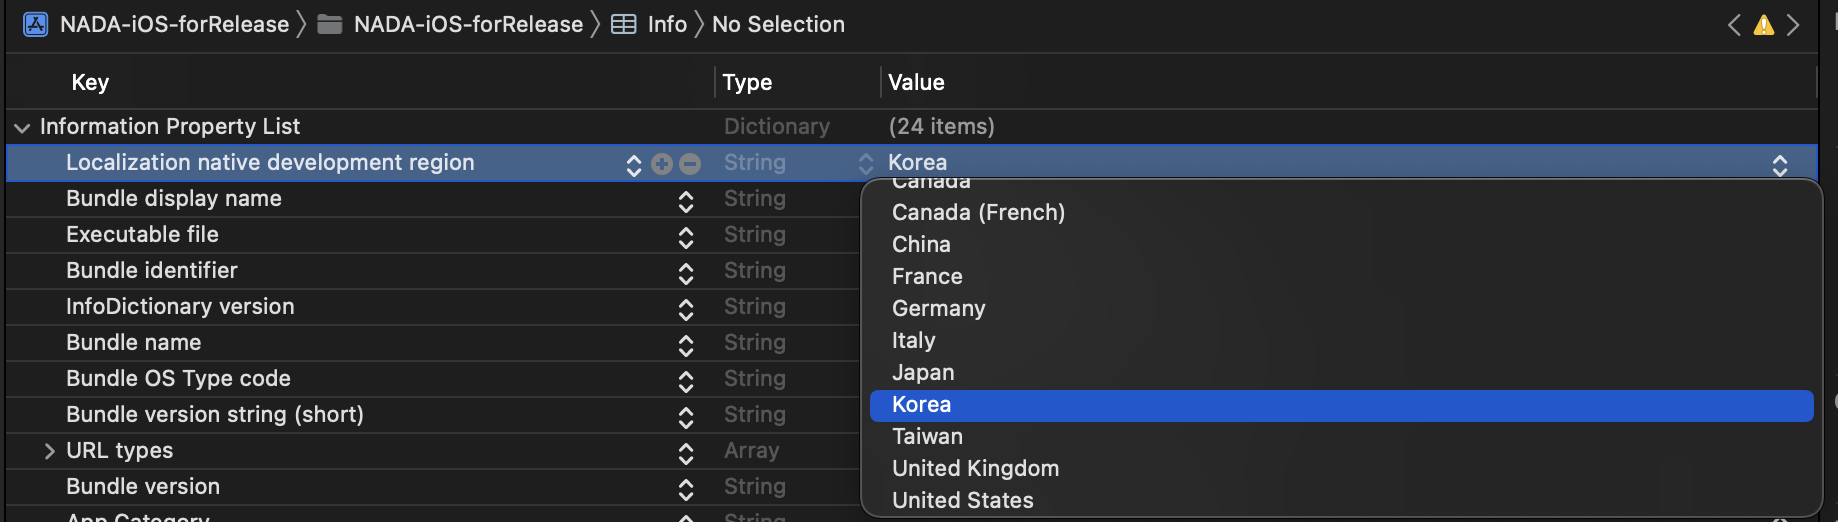Viewport: 1838px width, 522px height.
Task: Open the String type stepper for Localization row
Action: (866, 164)
